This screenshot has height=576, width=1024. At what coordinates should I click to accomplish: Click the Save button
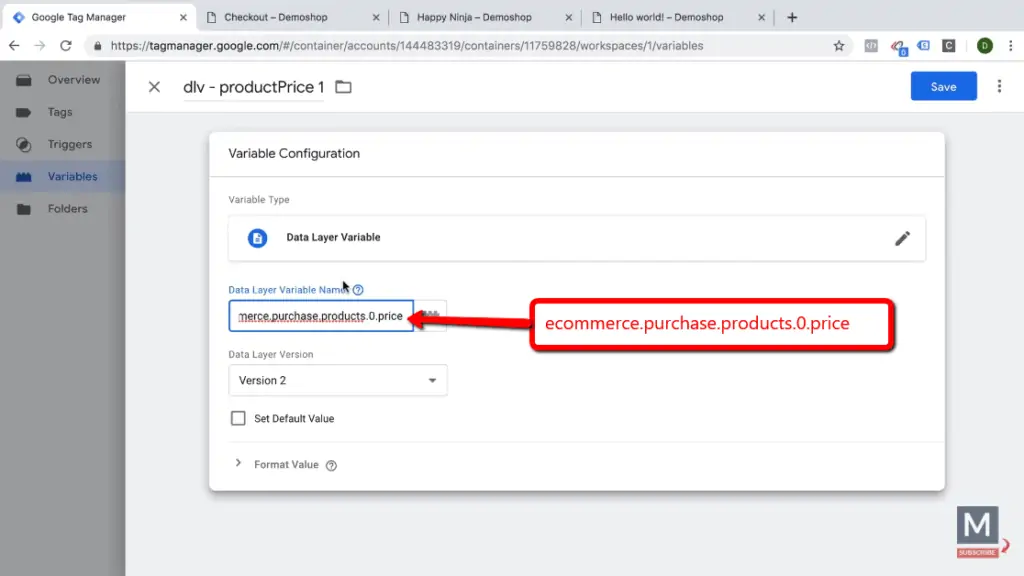click(x=943, y=87)
